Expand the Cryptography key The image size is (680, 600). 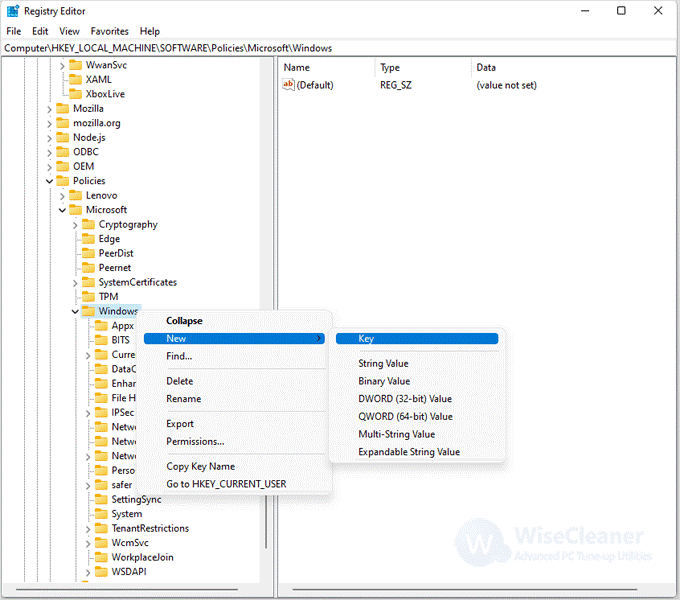(75, 225)
